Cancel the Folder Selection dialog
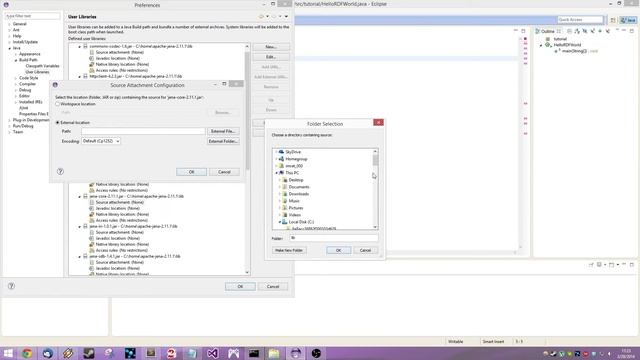The width and height of the screenshot is (640, 360). pyautogui.click(x=365, y=250)
